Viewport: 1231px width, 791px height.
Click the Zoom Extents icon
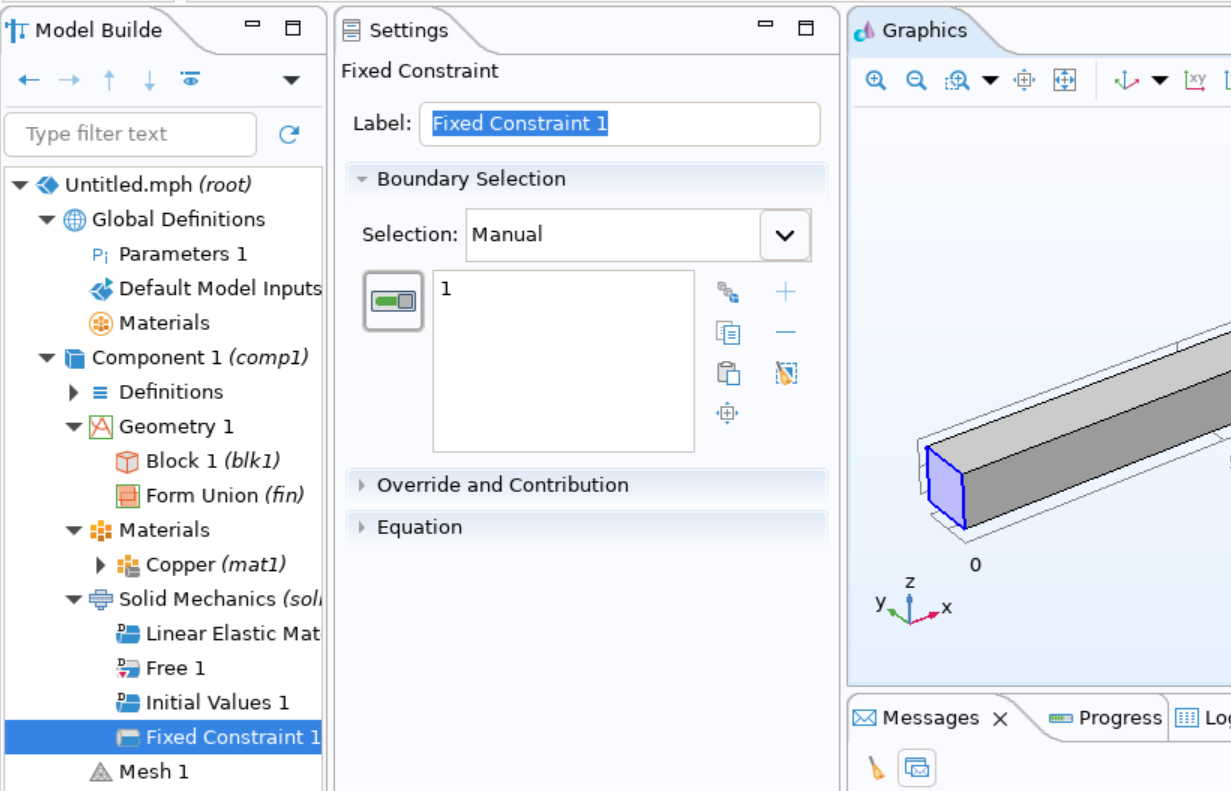click(1063, 80)
